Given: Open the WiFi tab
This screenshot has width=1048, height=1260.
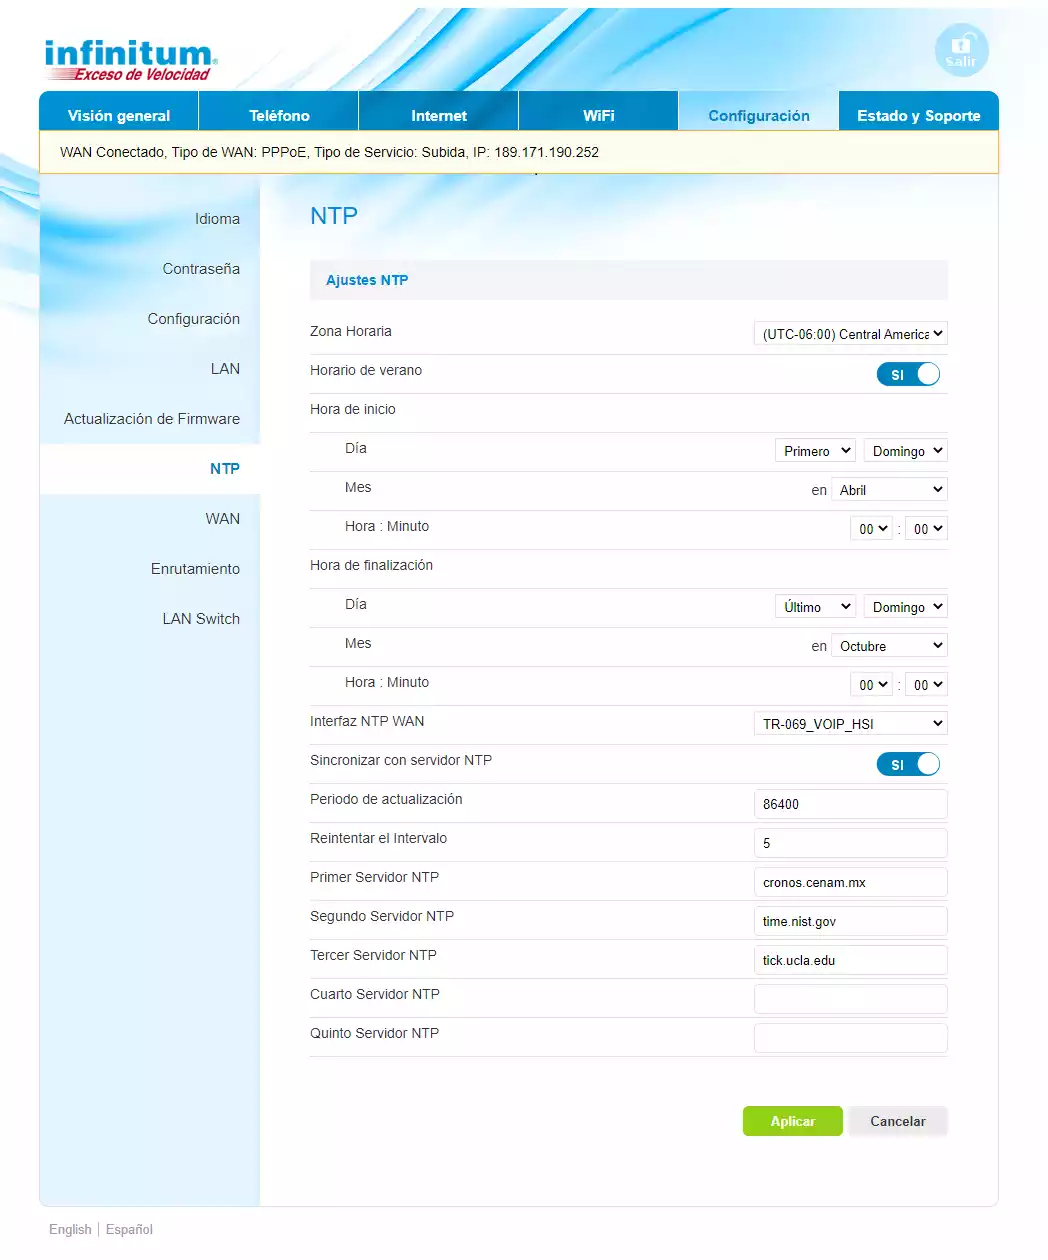Looking at the screenshot, I should (x=598, y=115).
